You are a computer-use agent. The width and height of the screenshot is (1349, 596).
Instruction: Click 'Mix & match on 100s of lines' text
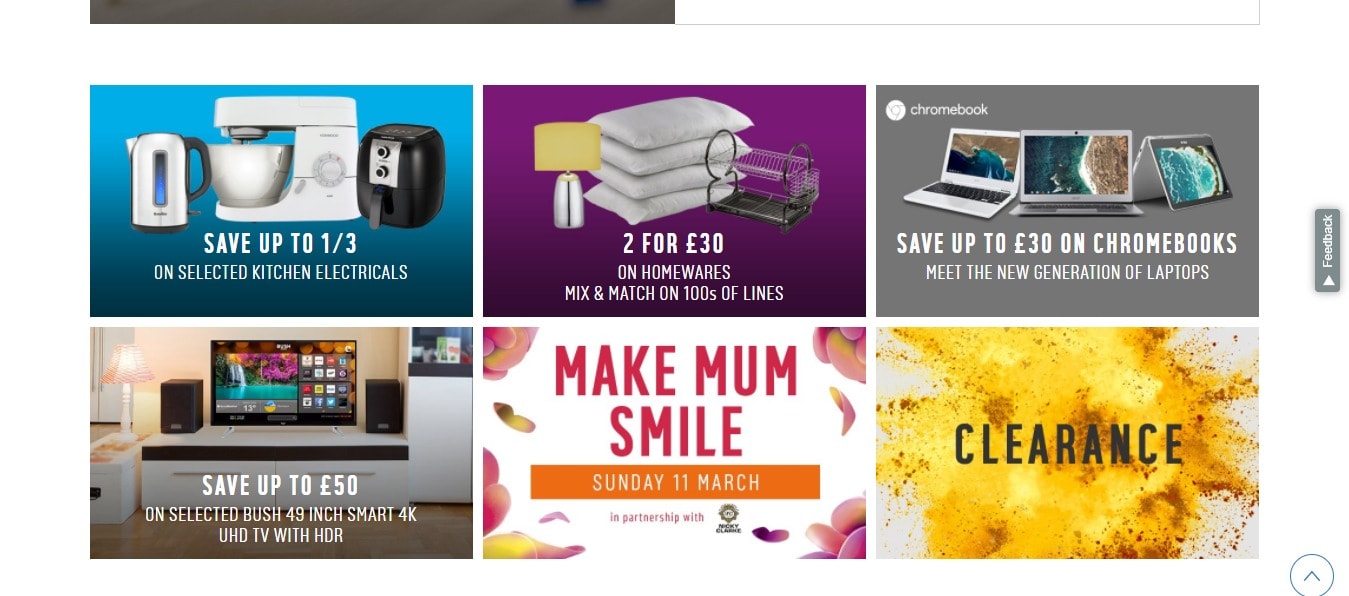point(674,293)
